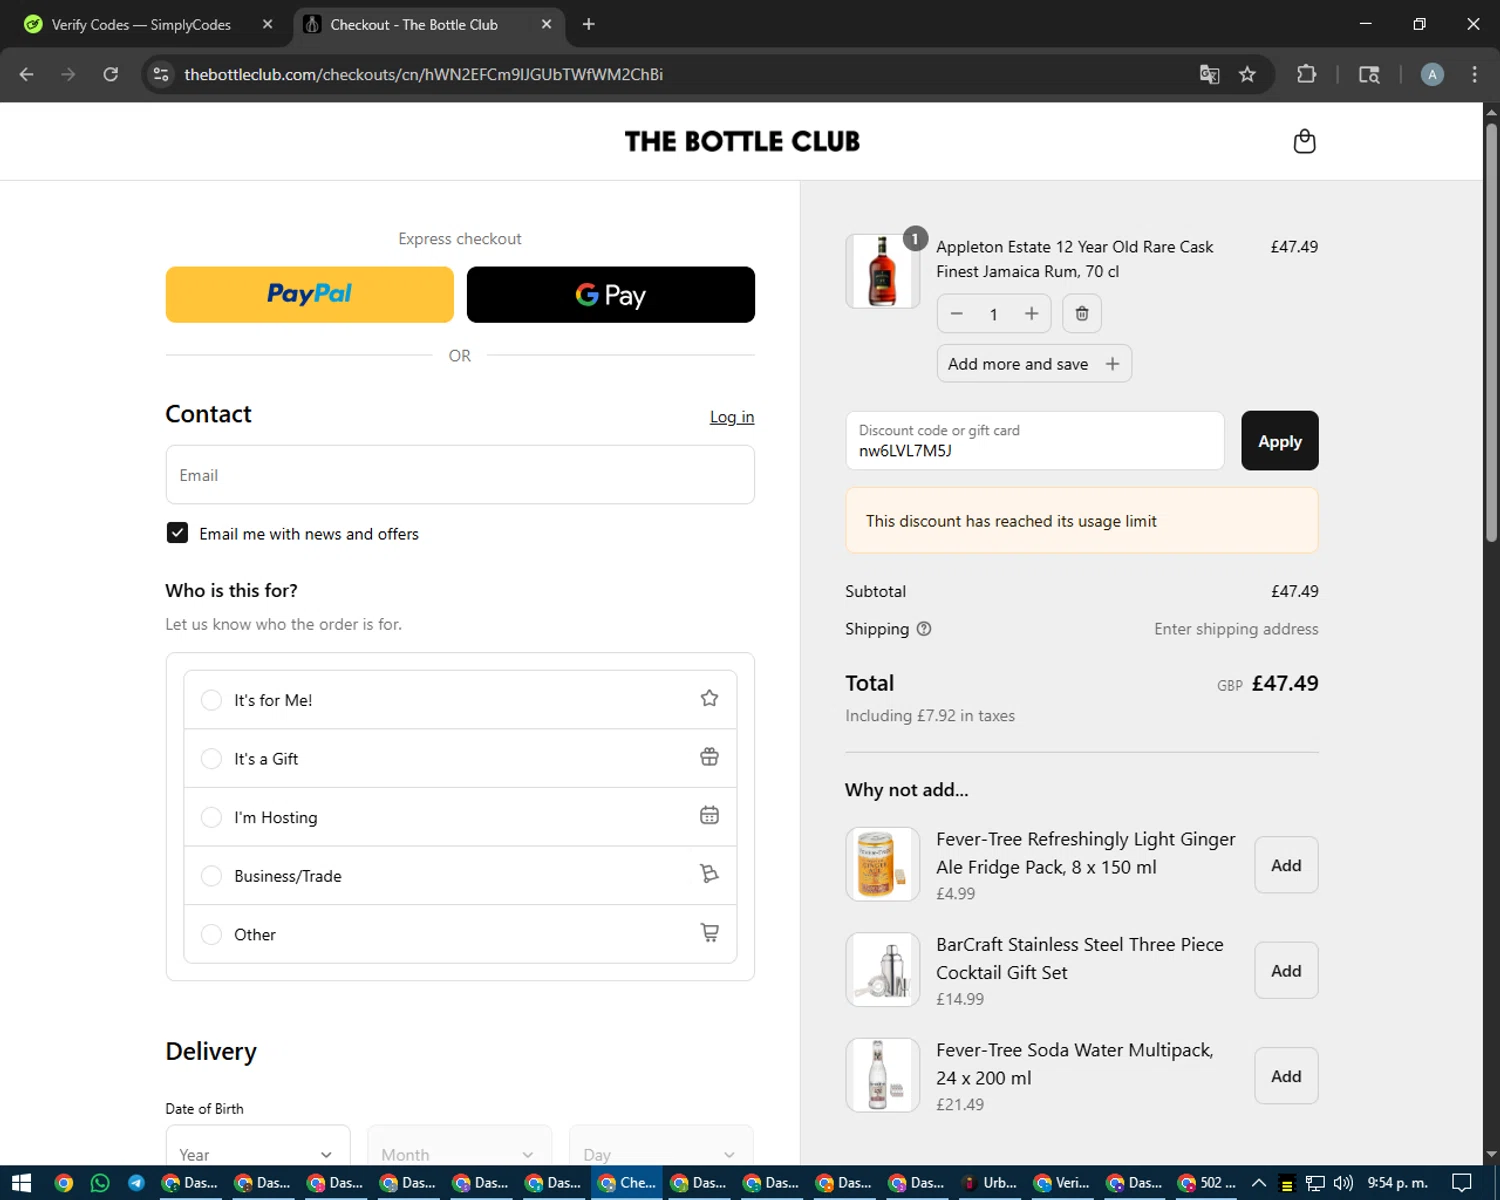1500x1200 pixels.
Task: Open Chrome three-dot menu
Action: click(1474, 74)
